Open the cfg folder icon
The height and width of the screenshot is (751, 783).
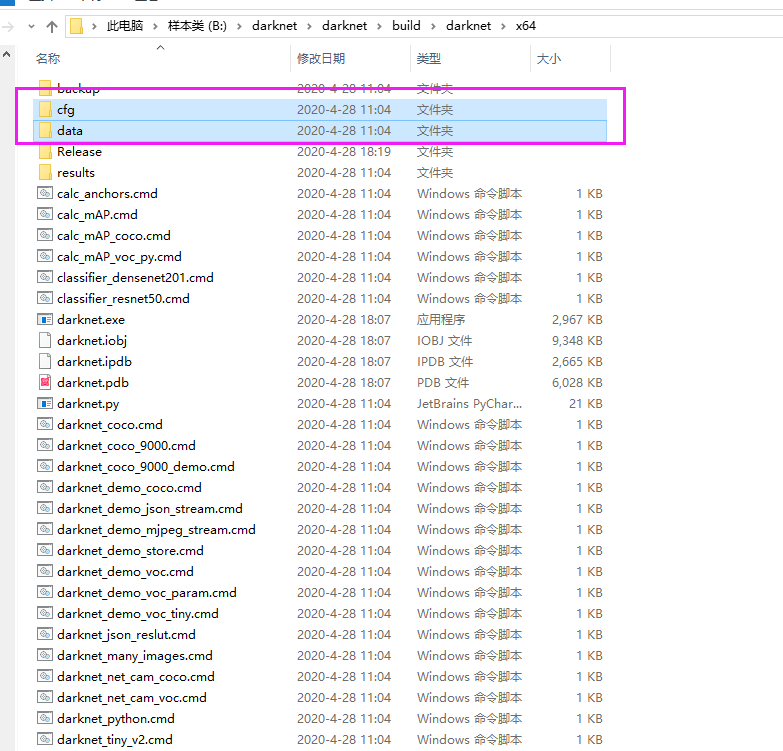click(x=45, y=109)
